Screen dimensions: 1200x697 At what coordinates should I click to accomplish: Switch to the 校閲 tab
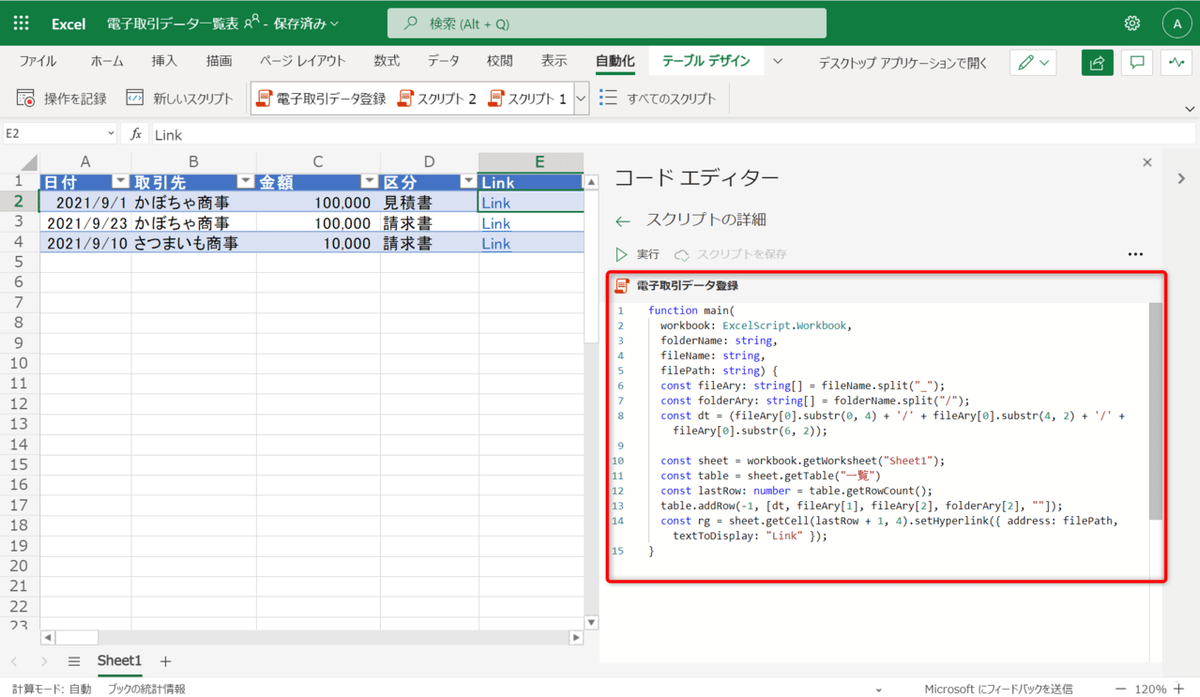499,61
